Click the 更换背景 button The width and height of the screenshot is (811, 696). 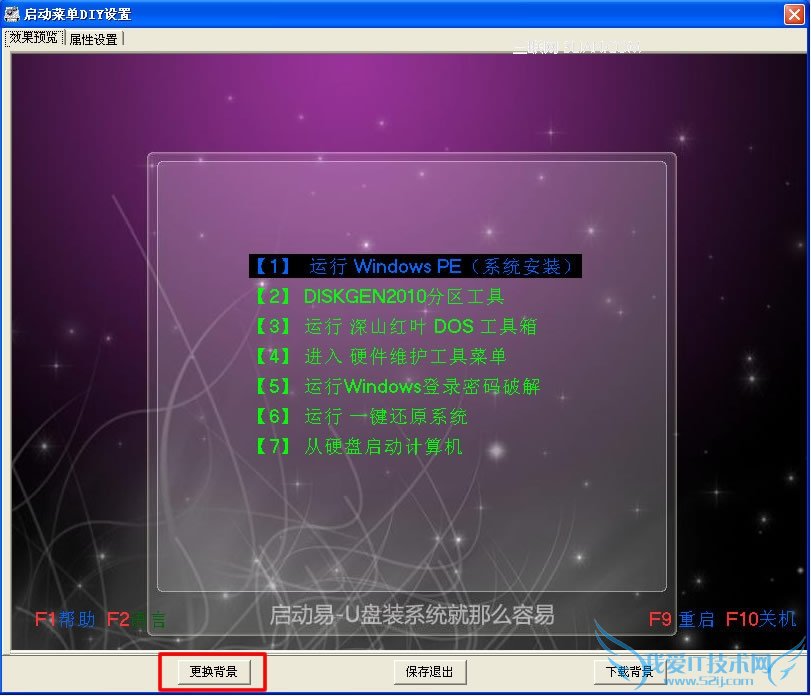[213, 671]
